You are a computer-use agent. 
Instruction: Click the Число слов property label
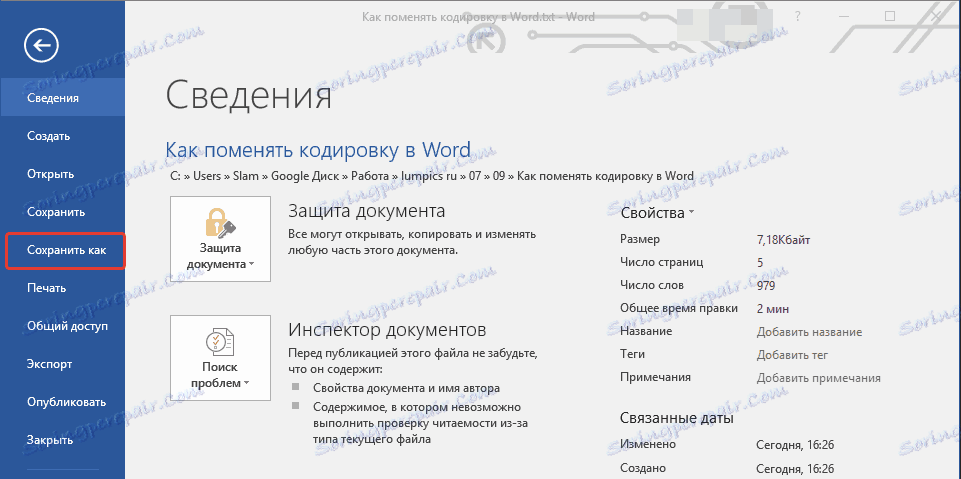(652, 285)
